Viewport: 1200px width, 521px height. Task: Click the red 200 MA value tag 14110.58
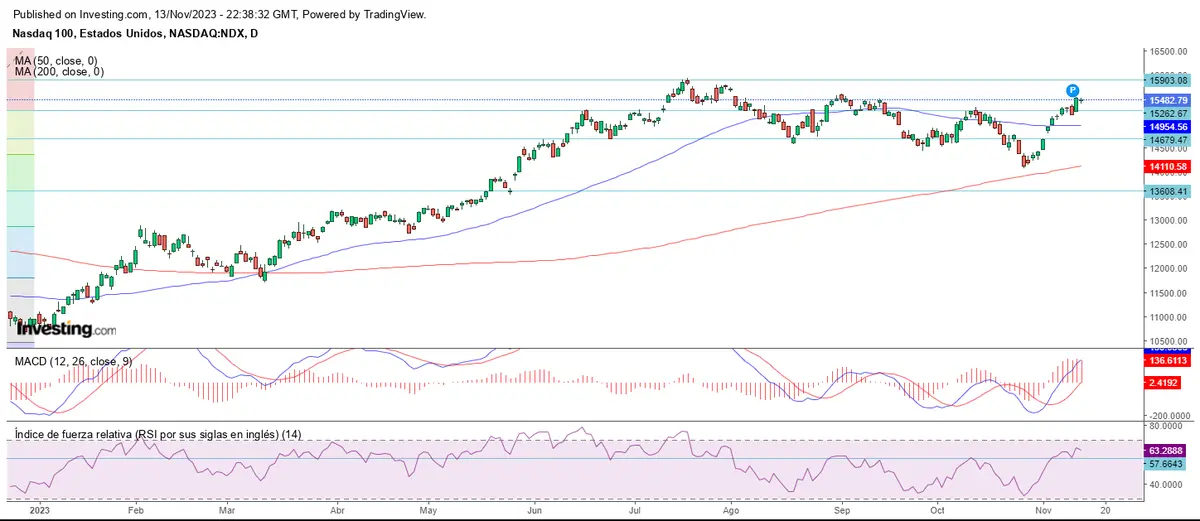pyautogui.click(x=1167, y=166)
